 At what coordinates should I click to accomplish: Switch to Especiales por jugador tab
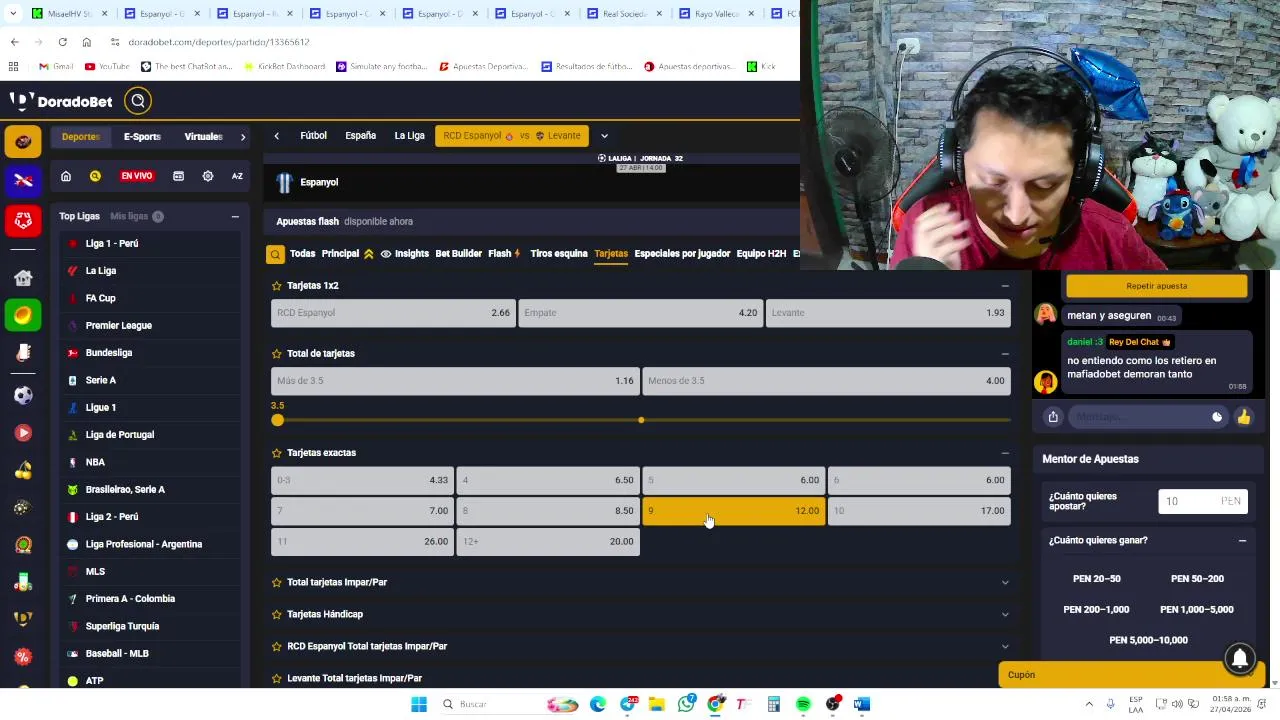682,254
